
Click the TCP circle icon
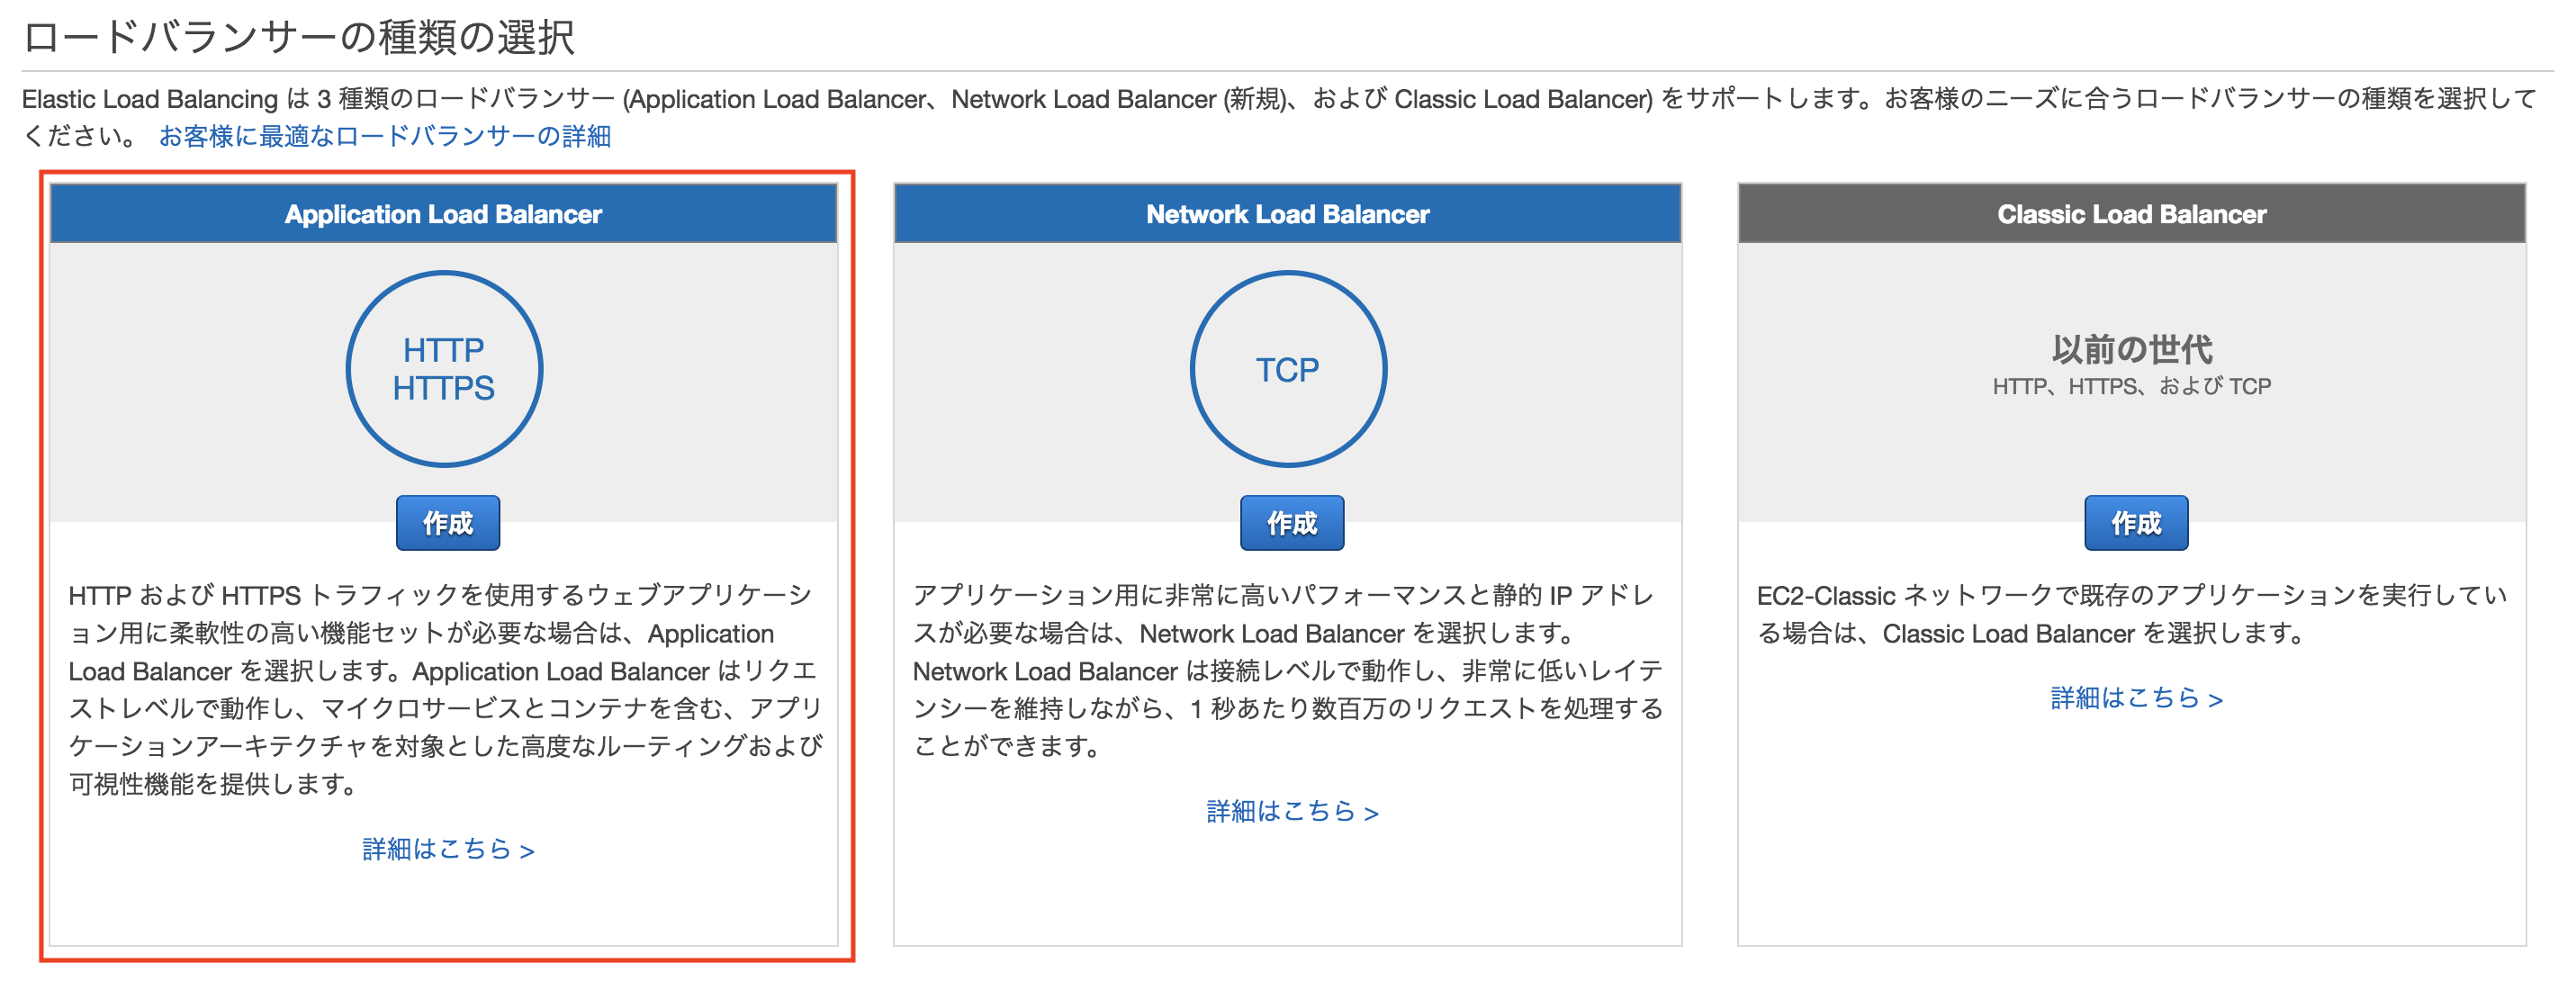click(1288, 368)
